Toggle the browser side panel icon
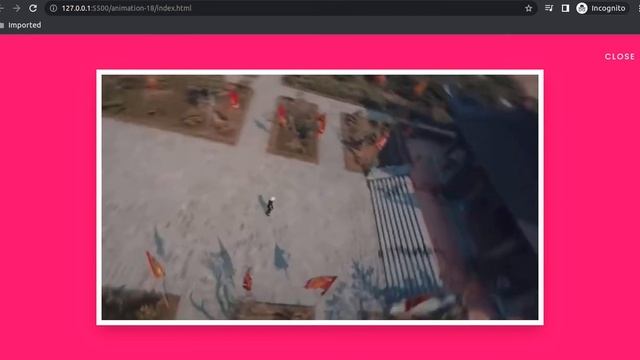 565,8
